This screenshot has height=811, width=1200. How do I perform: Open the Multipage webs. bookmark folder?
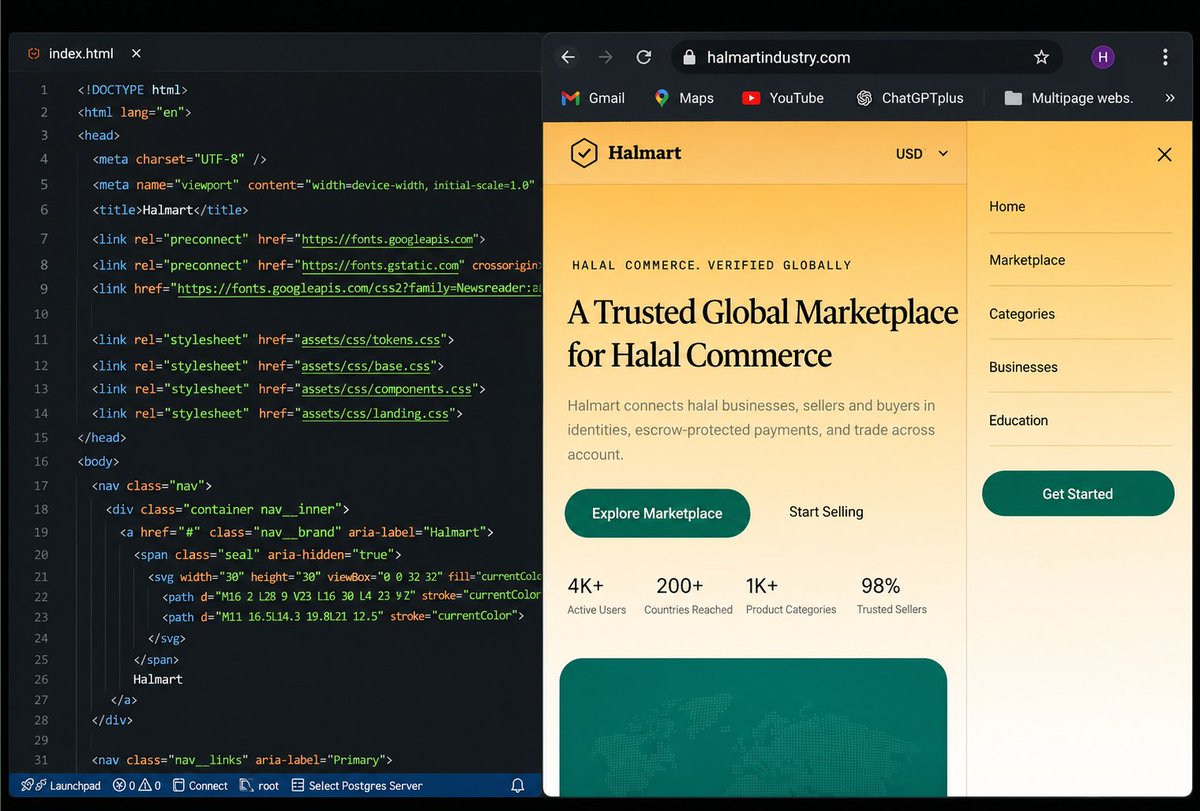[1069, 98]
